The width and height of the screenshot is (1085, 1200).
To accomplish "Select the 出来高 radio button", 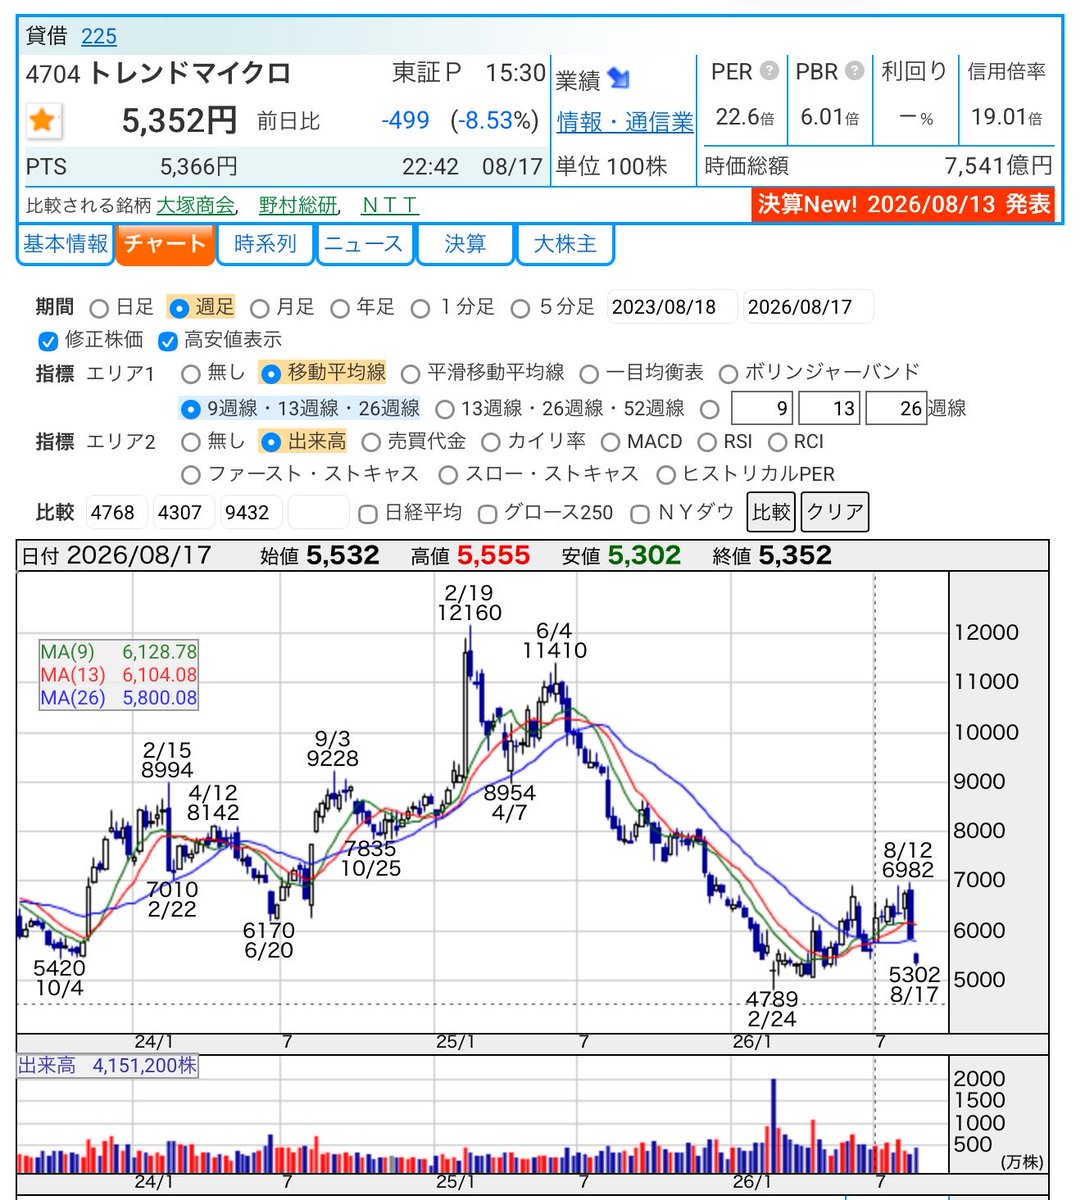I will coord(270,442).
